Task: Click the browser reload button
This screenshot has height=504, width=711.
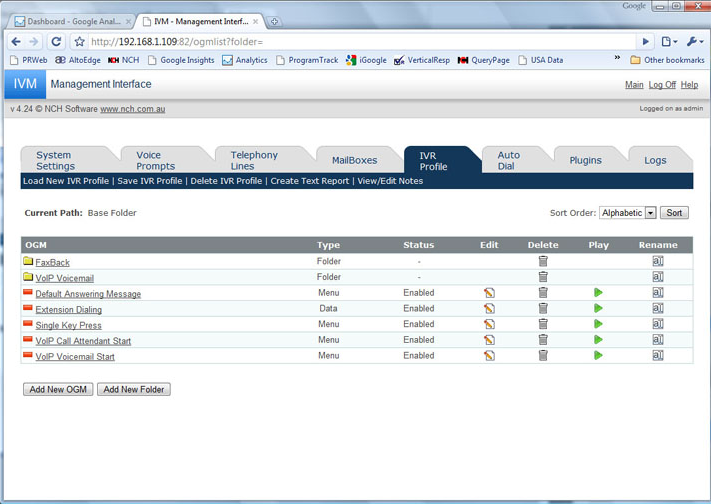Action: tap(56, 42)
